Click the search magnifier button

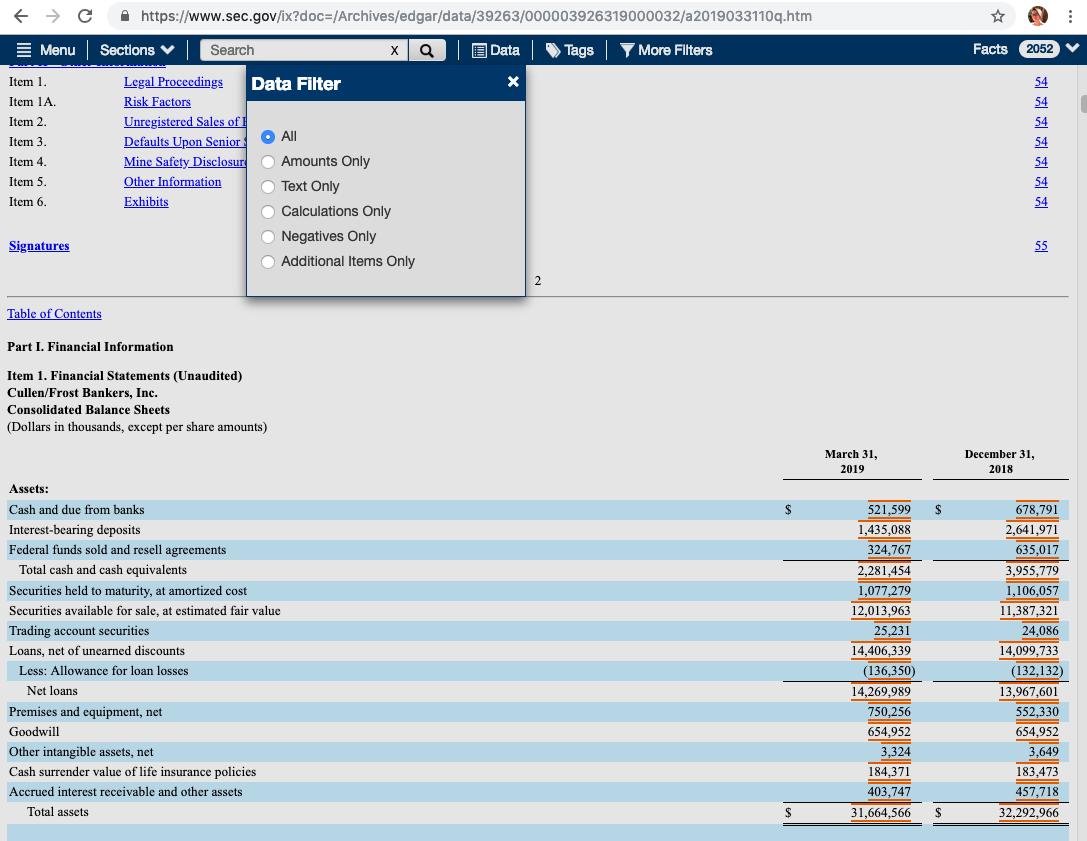[427, 50]
